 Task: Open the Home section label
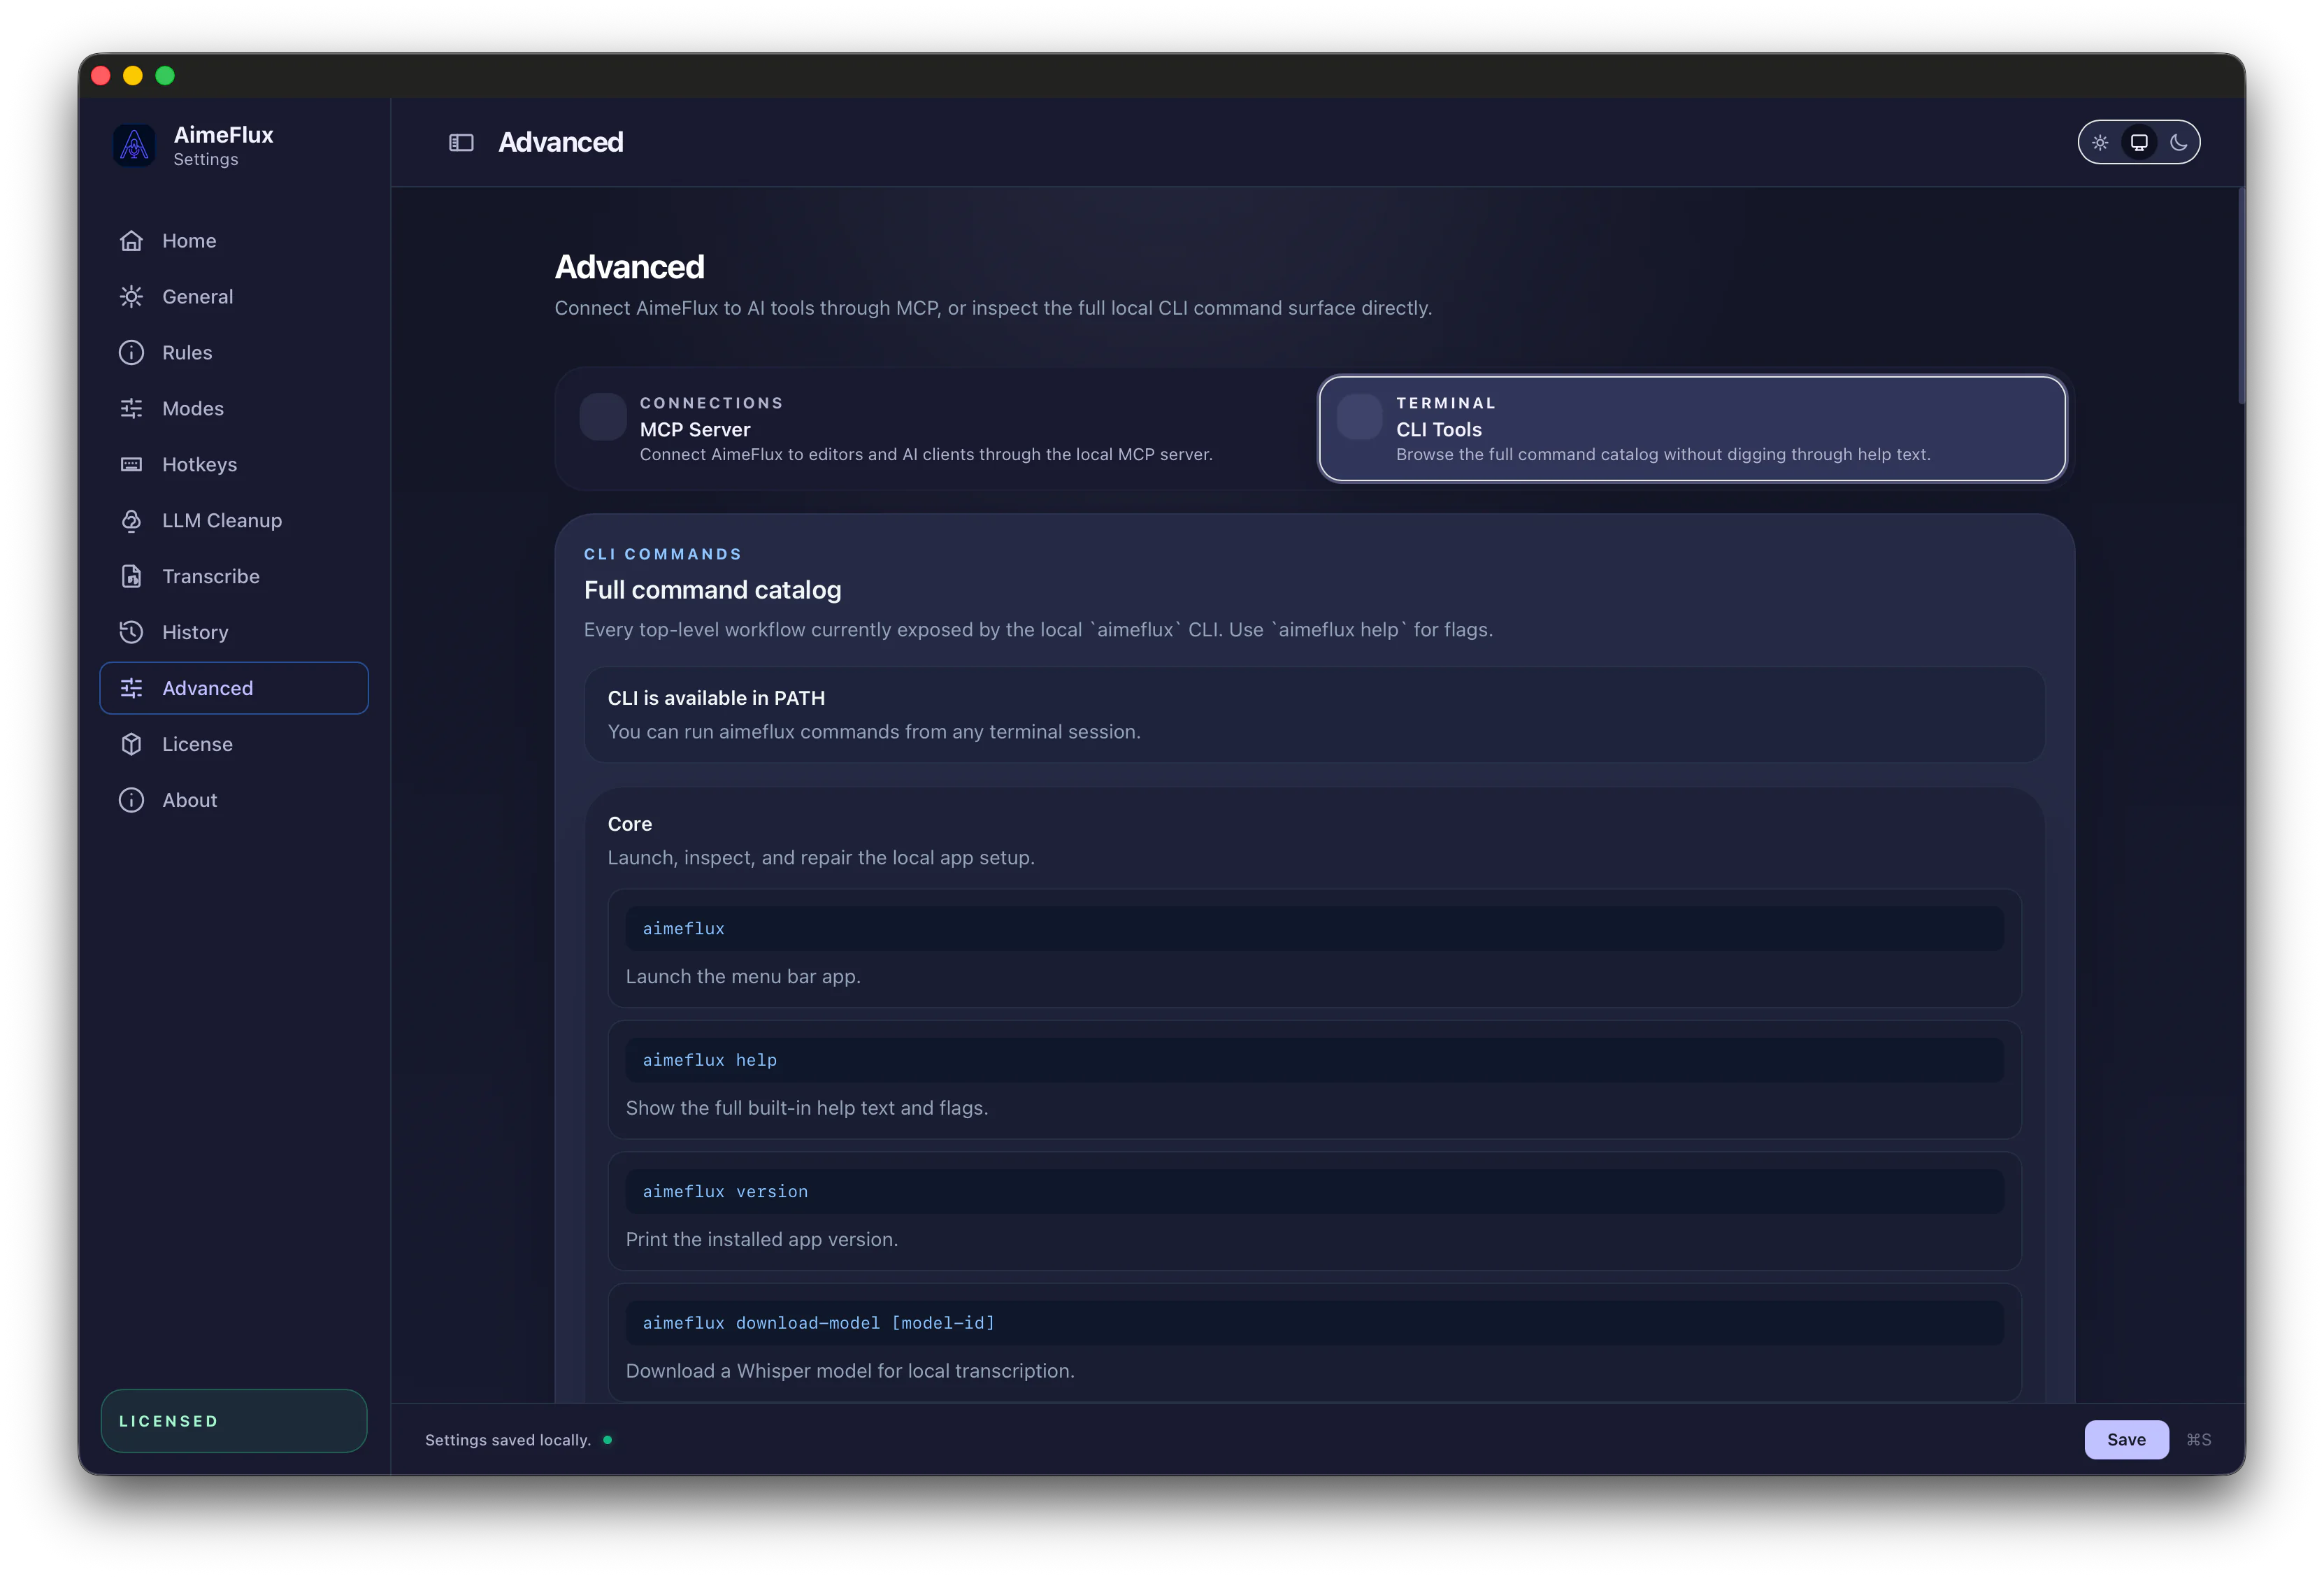tap(189, 241)
